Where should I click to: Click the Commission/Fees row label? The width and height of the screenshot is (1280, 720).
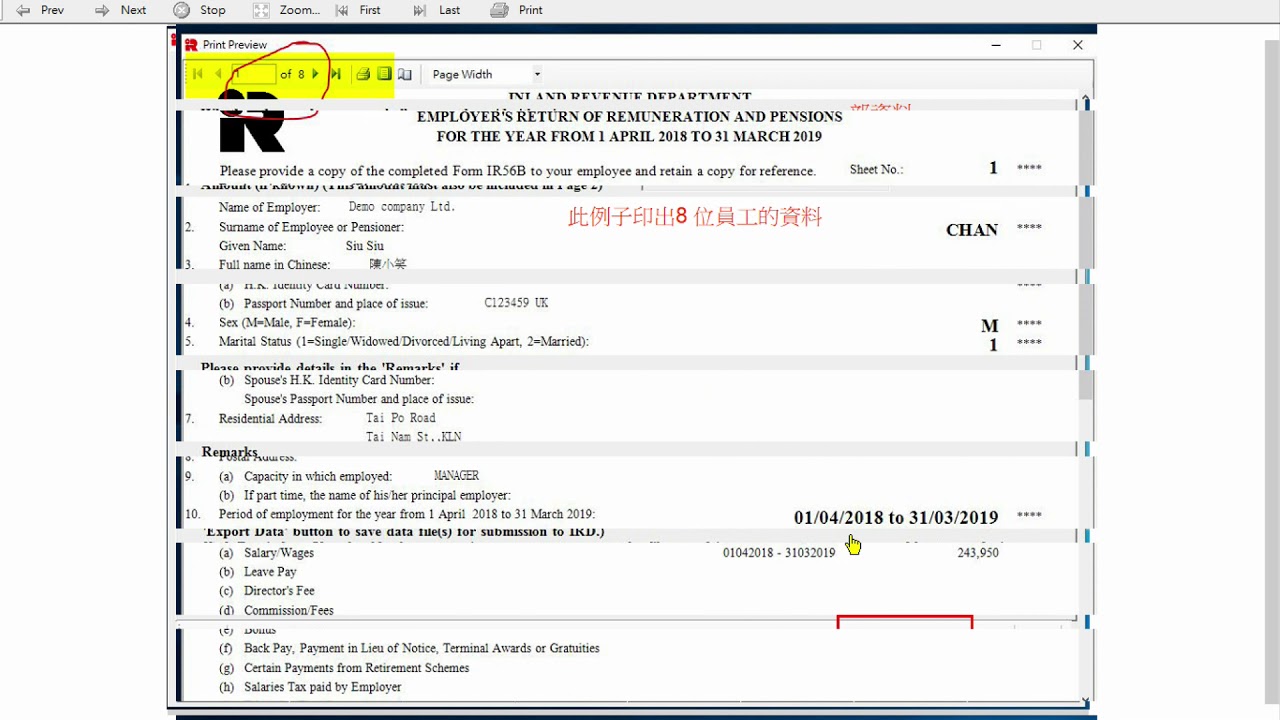pyautogui.click(x=289, y=610)
